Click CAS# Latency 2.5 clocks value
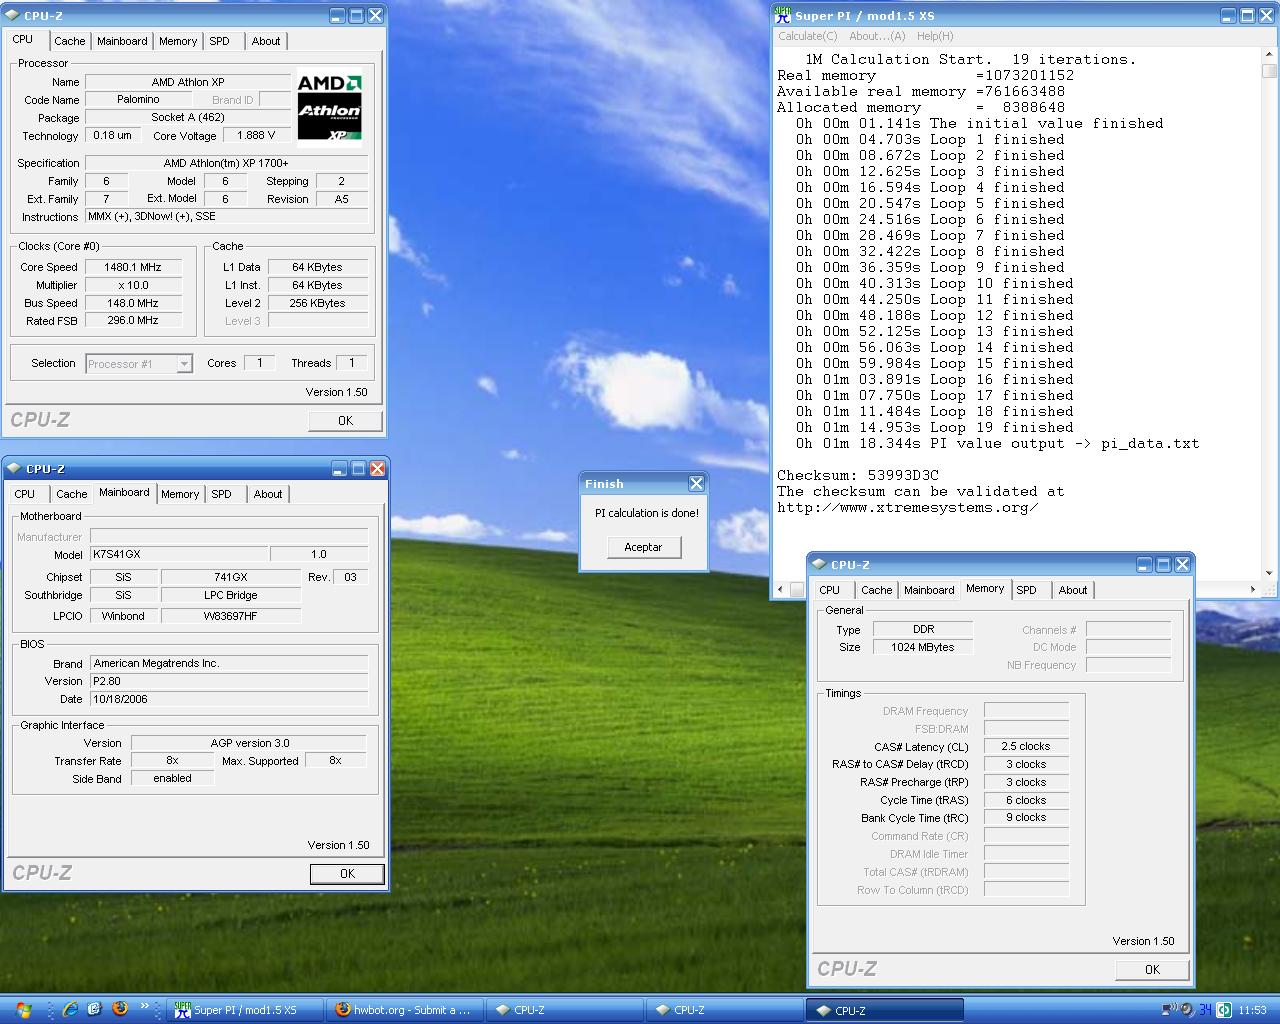This screenshot has height=1024, width=1280. 1026,746
